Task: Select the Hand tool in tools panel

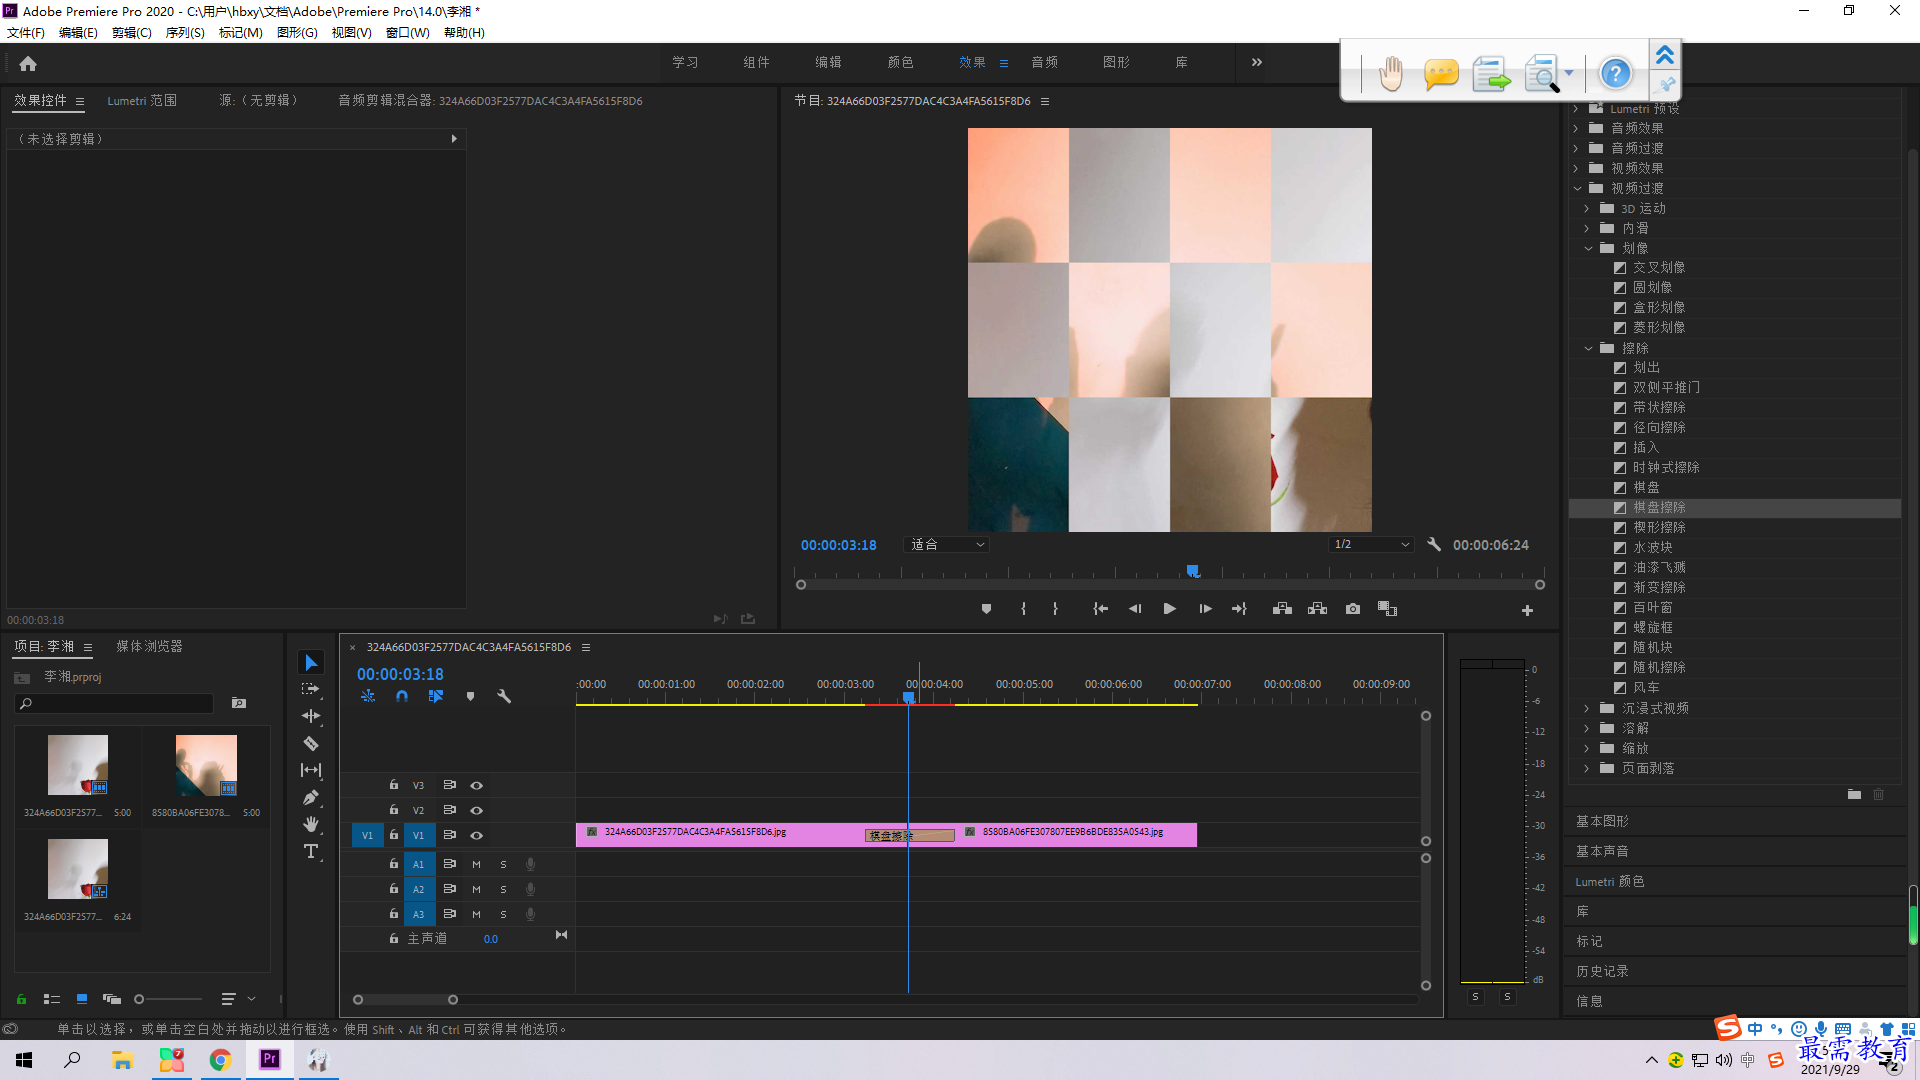Action: click(x=311, y=824)
